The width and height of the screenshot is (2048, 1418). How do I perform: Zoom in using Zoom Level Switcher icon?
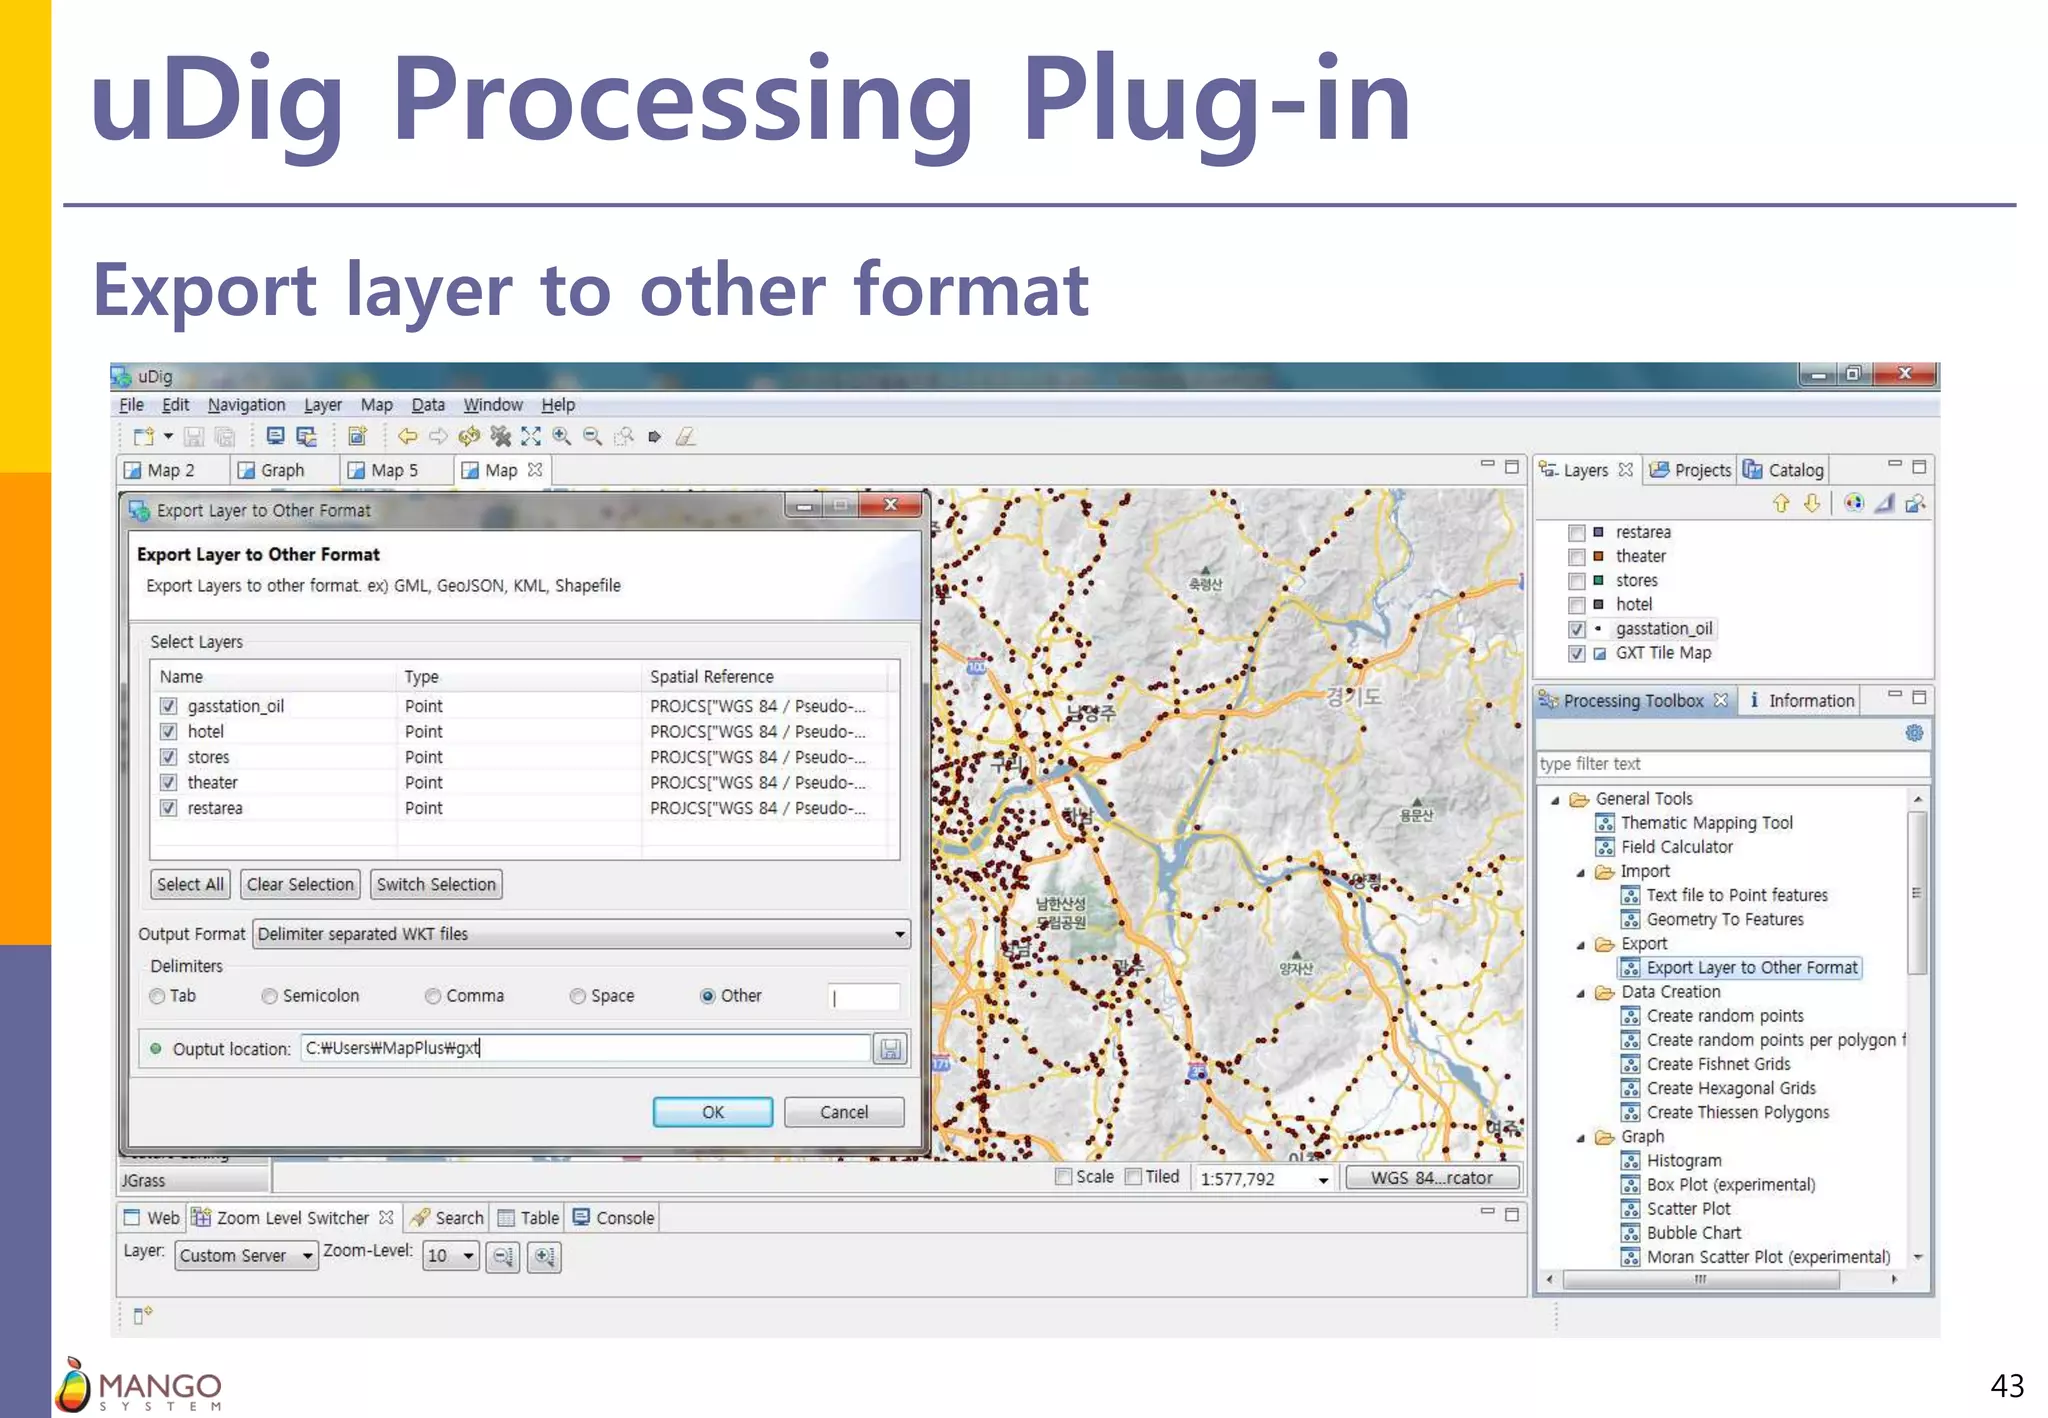pos(544,1257)
